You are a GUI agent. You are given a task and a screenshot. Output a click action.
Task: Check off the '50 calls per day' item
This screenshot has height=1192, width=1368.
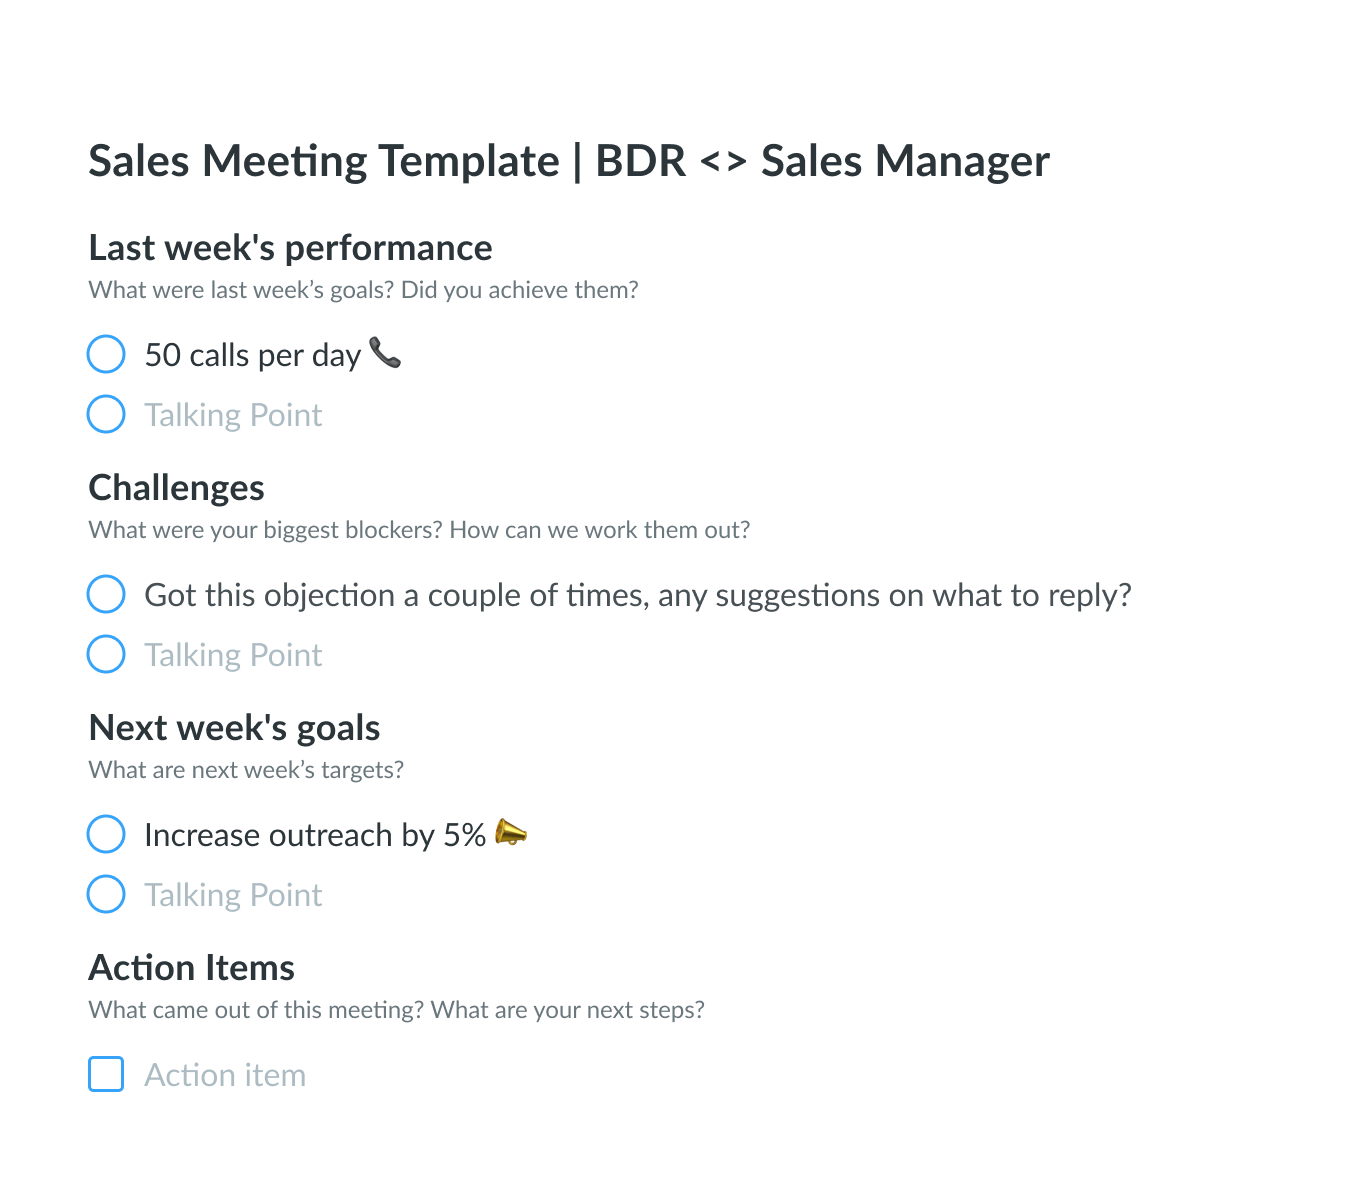(106, 354)
